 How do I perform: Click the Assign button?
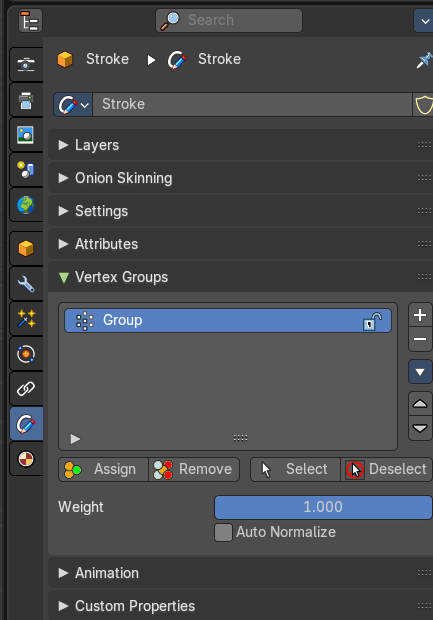point(104,469)
